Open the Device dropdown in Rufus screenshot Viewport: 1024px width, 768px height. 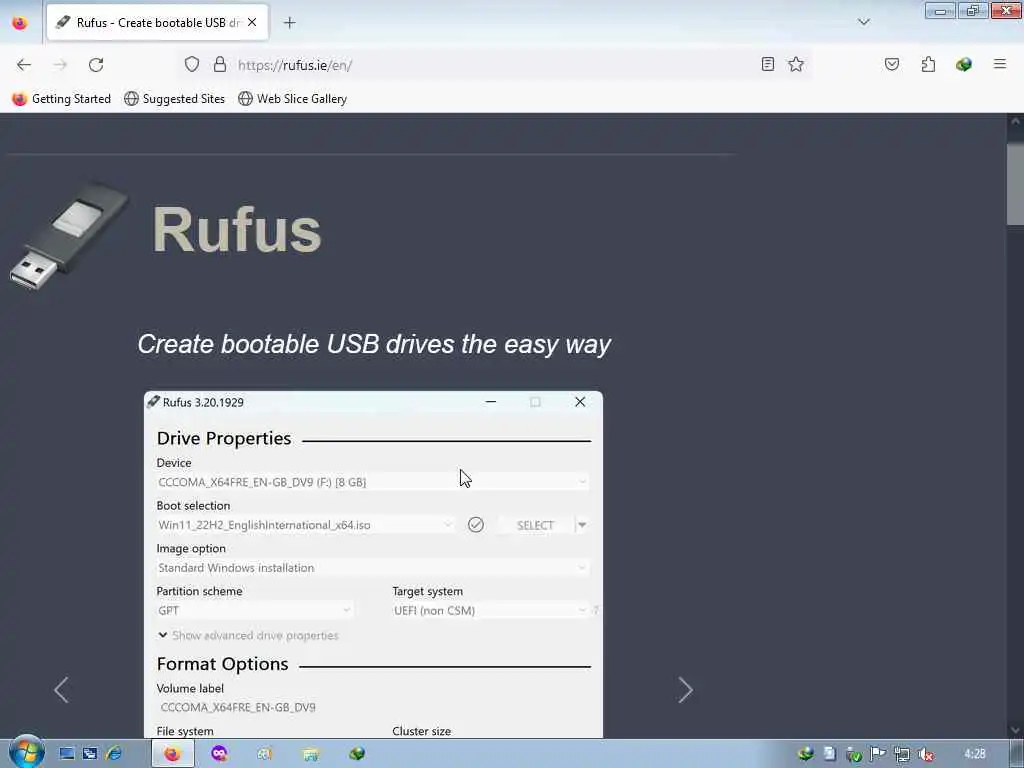[372, 482]
